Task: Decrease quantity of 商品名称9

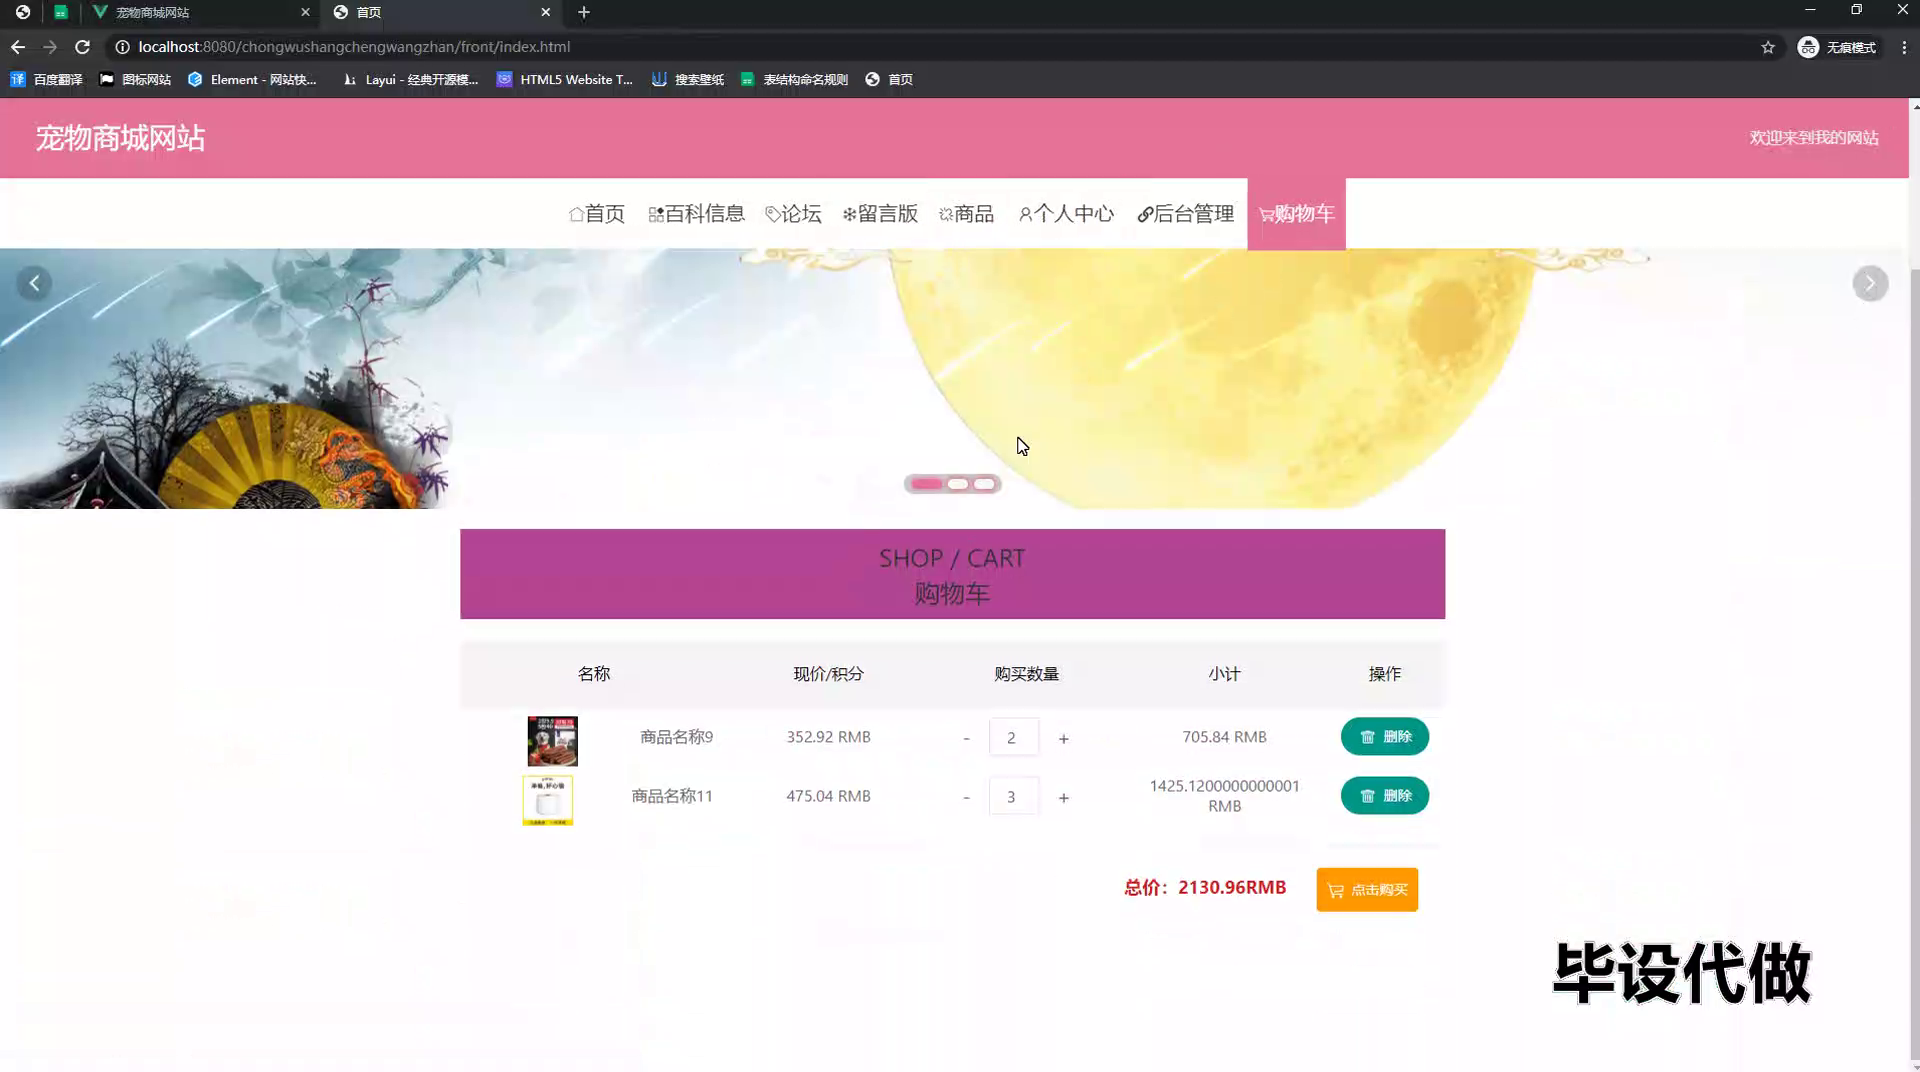Action: point(966,738)
